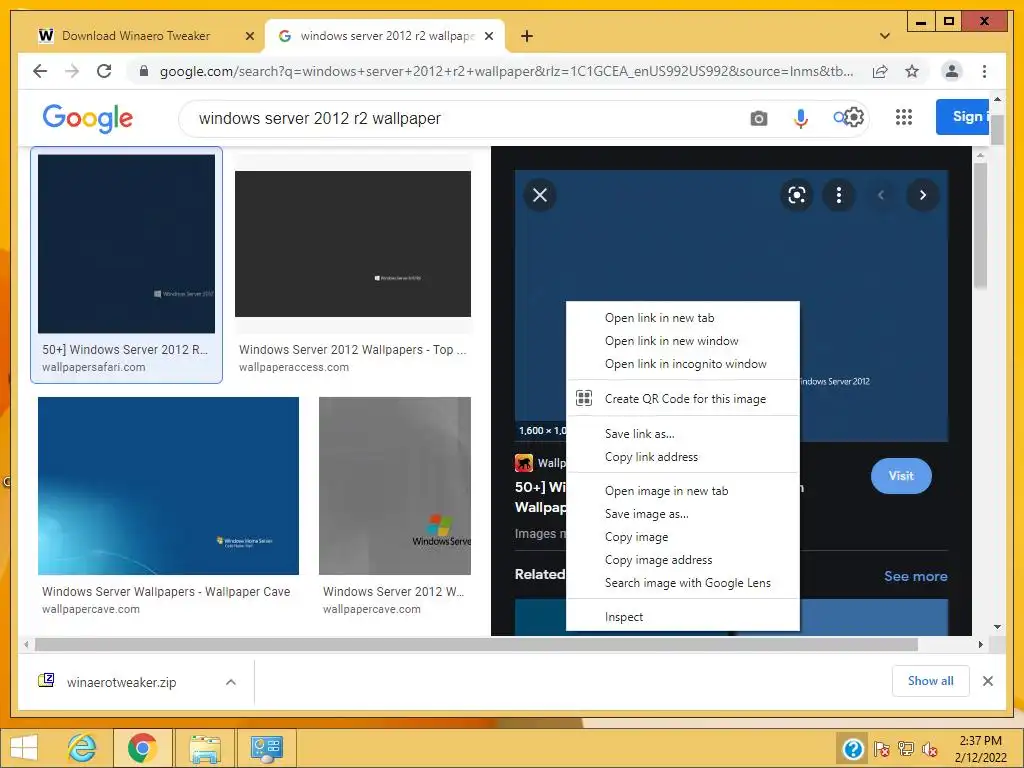1024x768 pixels.
Task: Choose Save link as...
Action: [682, 434]
